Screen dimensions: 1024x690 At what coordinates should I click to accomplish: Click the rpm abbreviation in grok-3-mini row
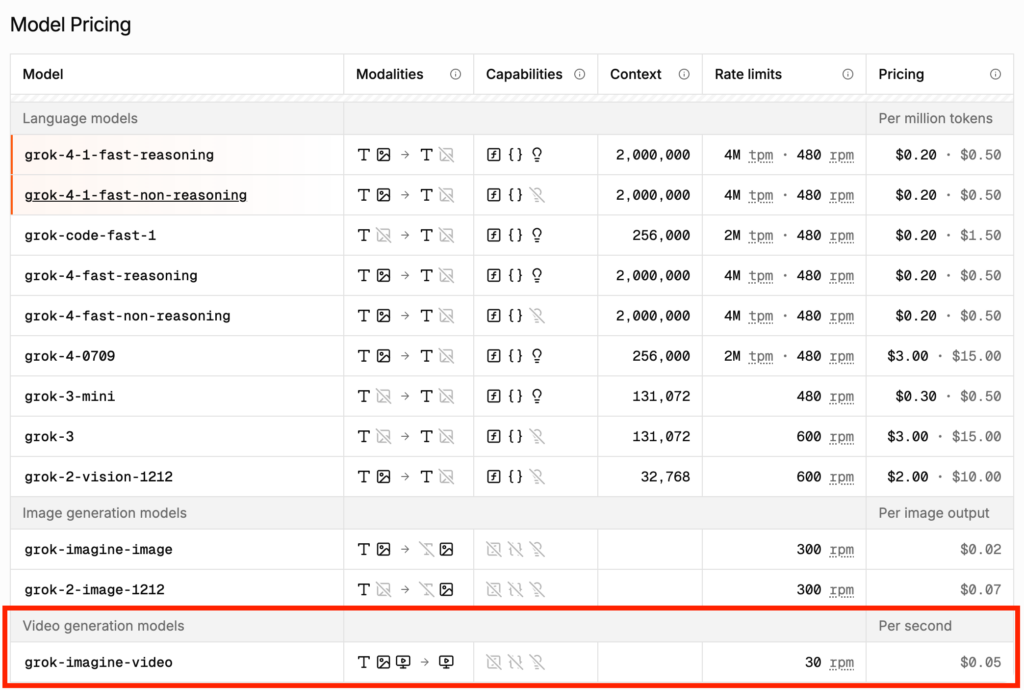pyautogui.click(x=841, y=396)
